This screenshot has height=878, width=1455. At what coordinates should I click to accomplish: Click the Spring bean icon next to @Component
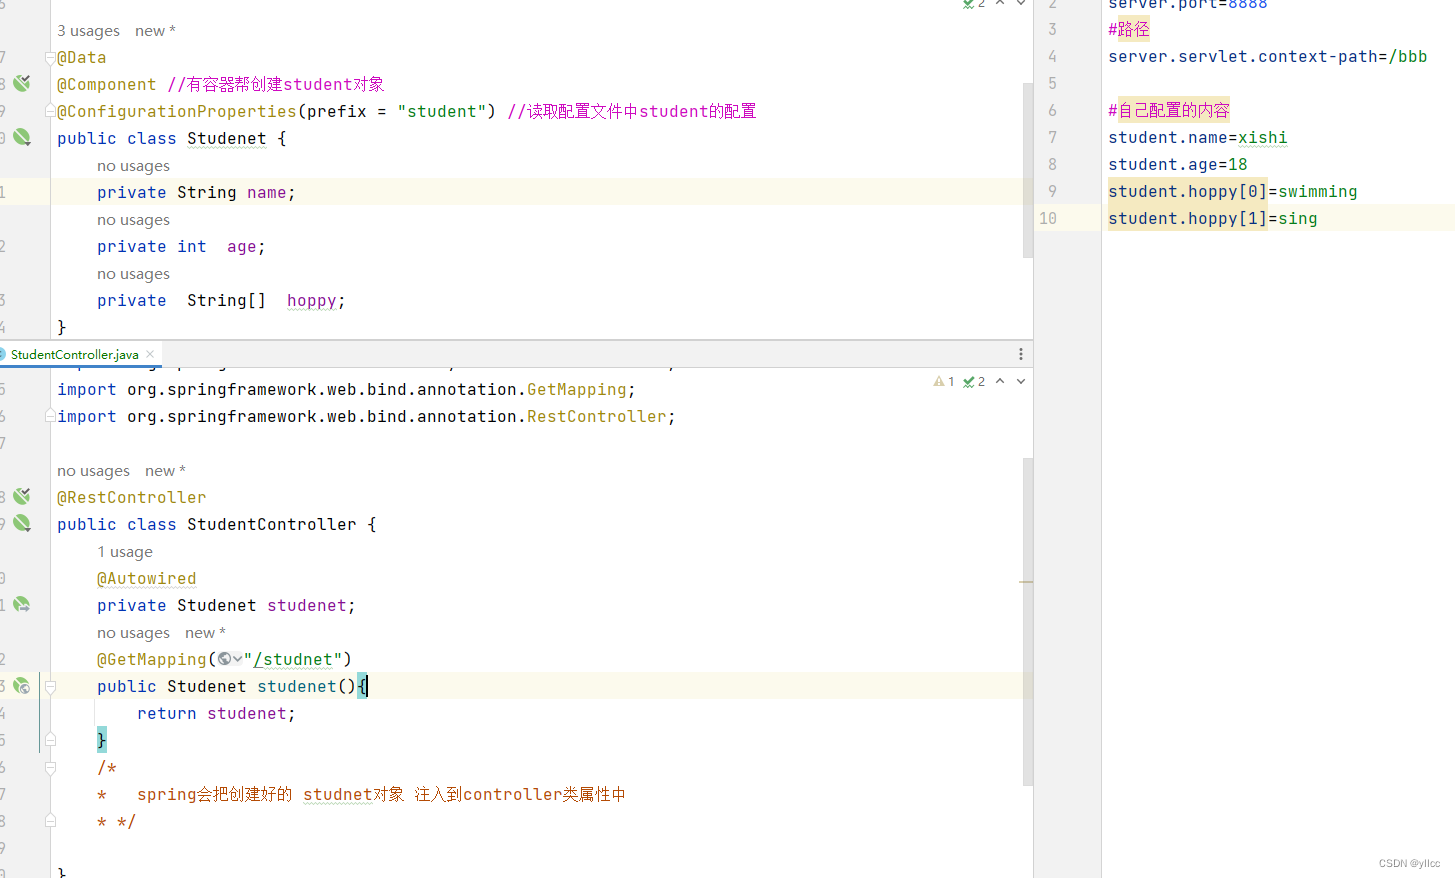pos(22,84)
